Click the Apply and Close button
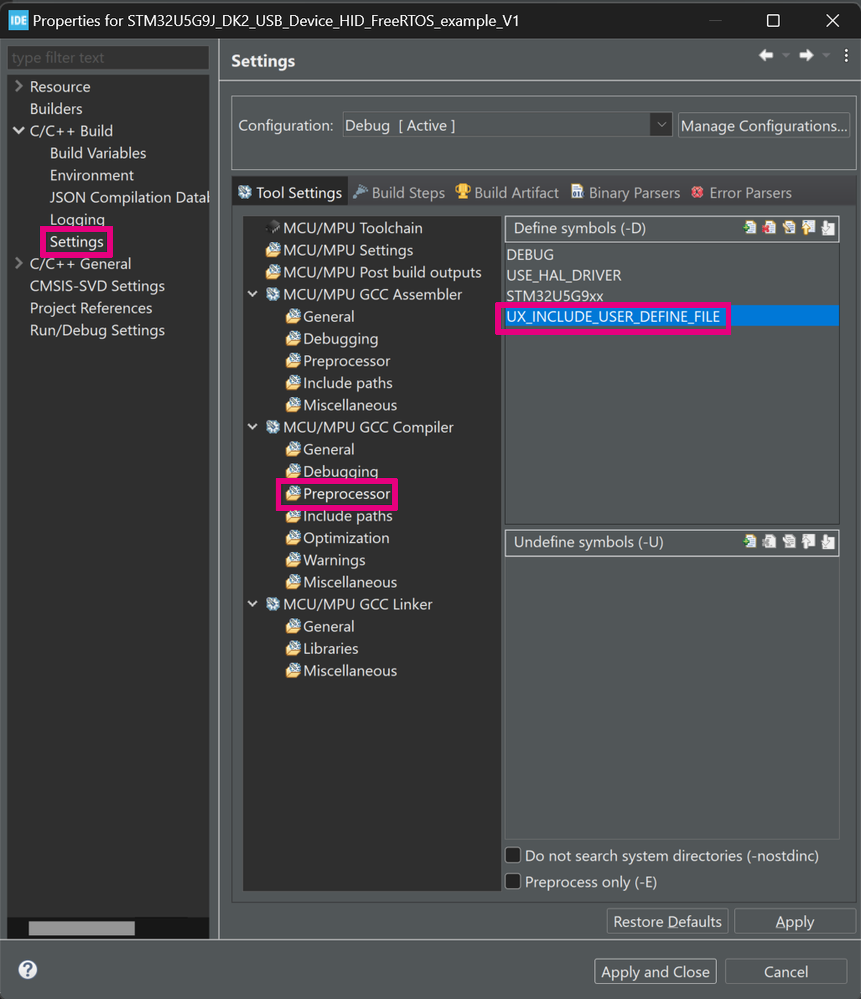Screen dimensions: 861x999 click(655, 972)
